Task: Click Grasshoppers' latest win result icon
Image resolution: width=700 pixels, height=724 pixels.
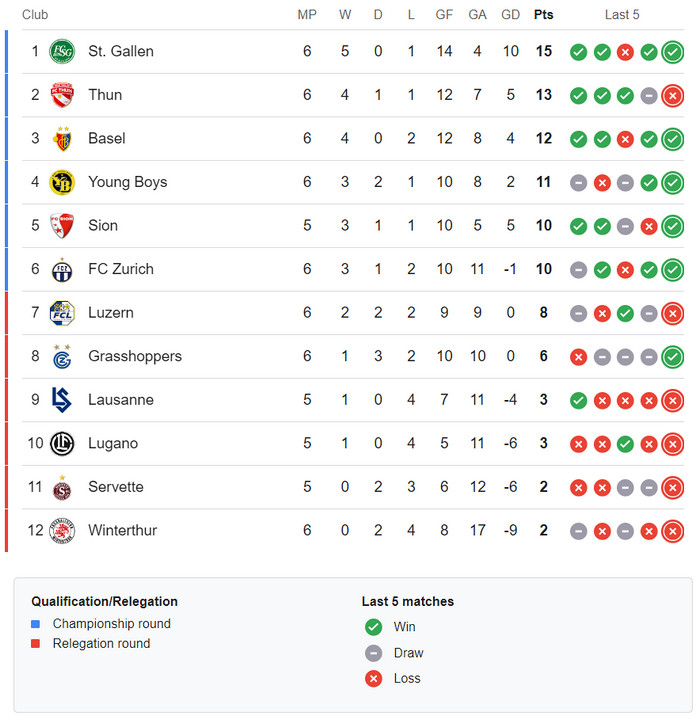Action: (672, 357)
